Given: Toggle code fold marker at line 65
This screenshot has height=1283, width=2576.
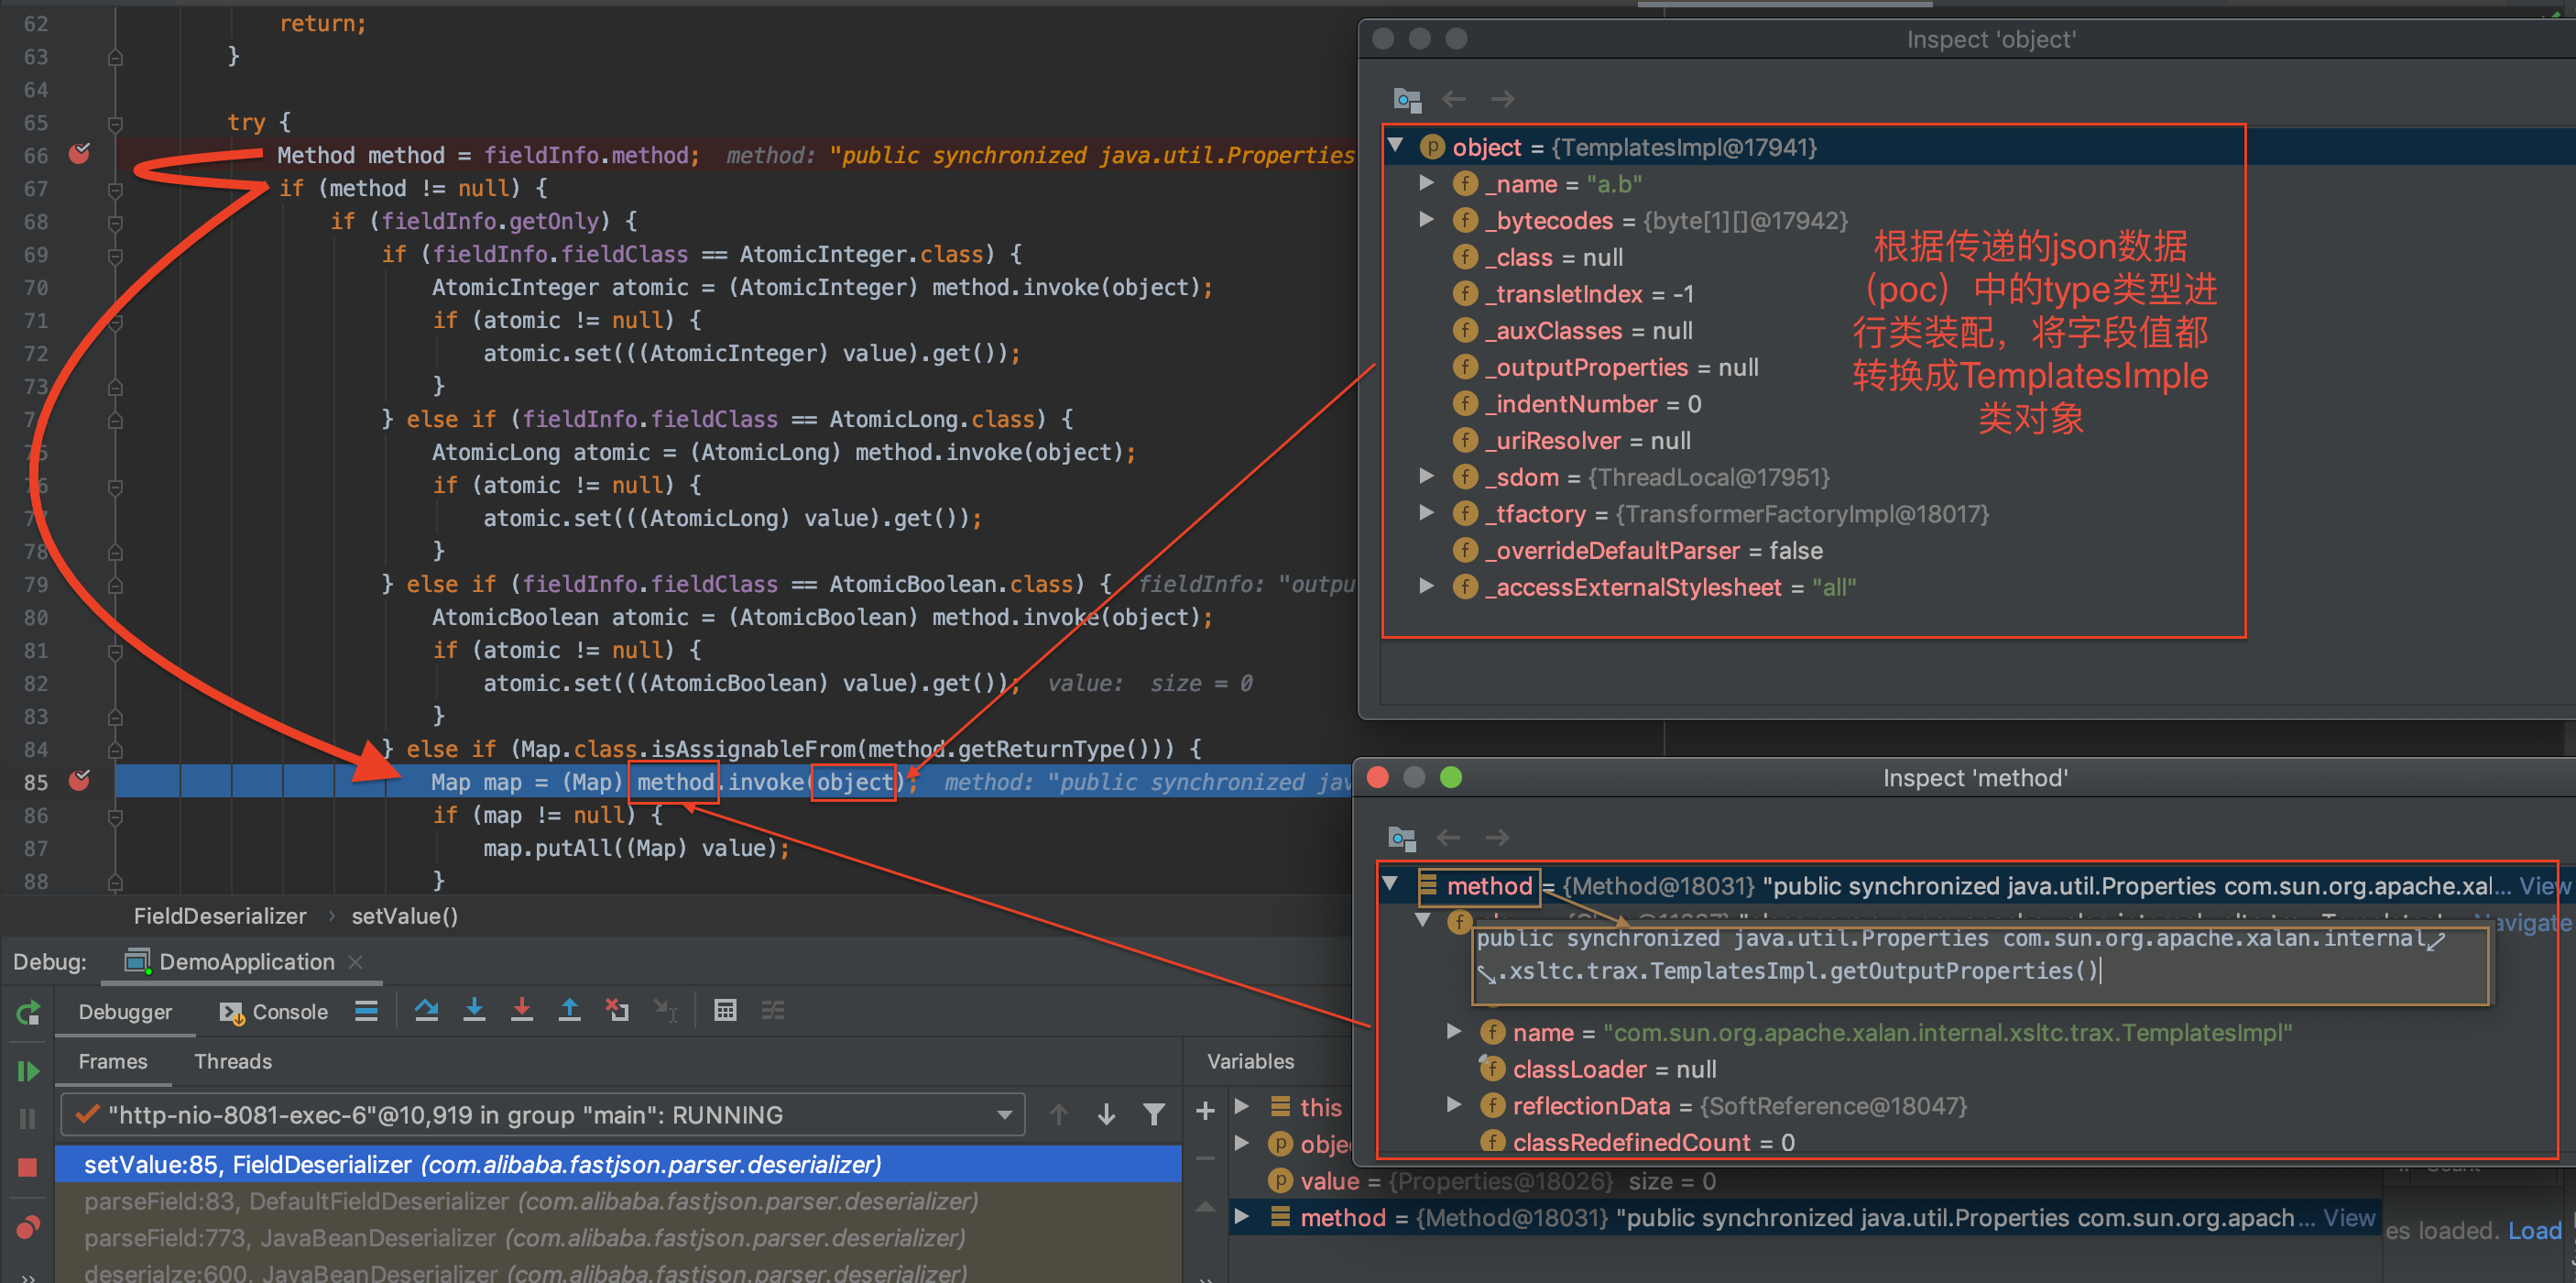Looking at the screenshot, I should coord(115,123).
